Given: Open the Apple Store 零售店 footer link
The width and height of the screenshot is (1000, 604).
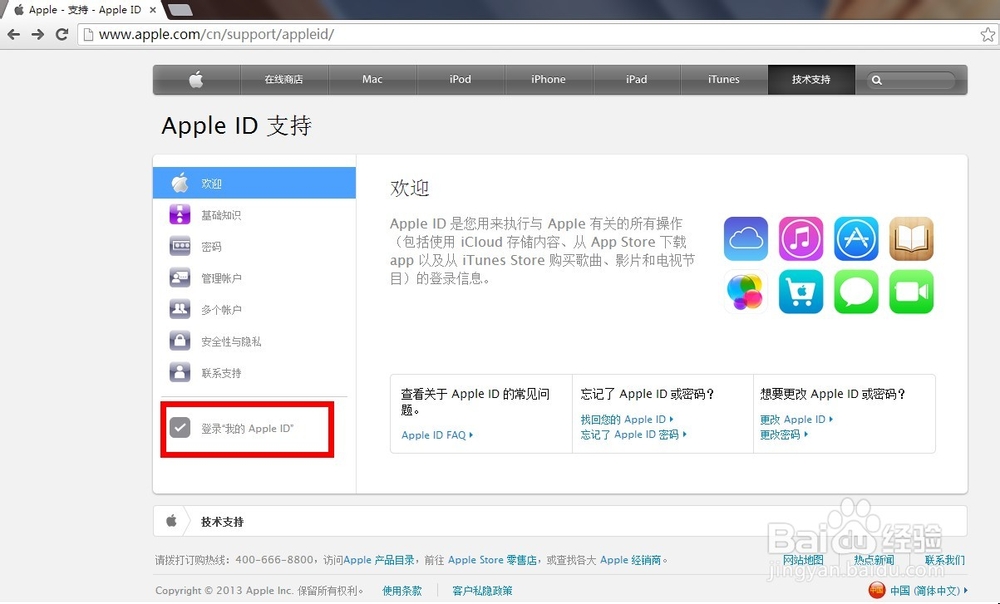Looking at the screenshot, I should (492, 560).
